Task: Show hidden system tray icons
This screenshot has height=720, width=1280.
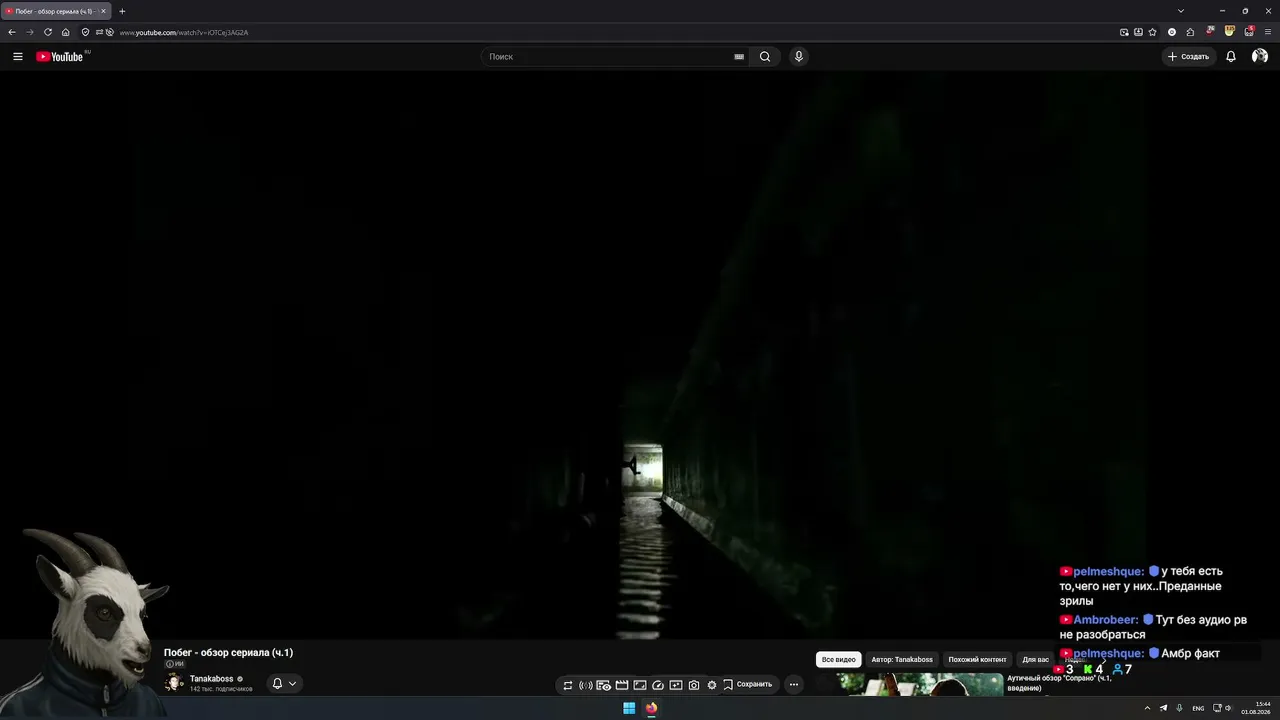Action: [1147, 708]
